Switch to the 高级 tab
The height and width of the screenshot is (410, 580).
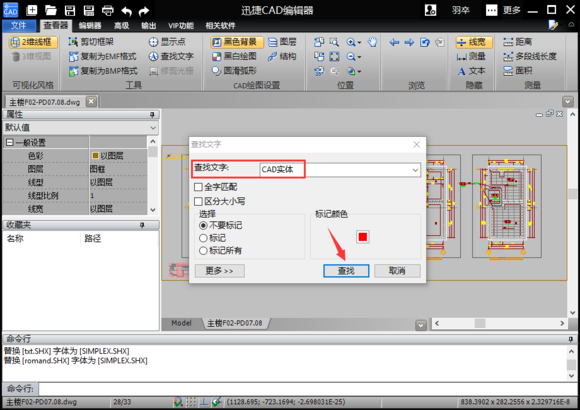tap(121, 26)
